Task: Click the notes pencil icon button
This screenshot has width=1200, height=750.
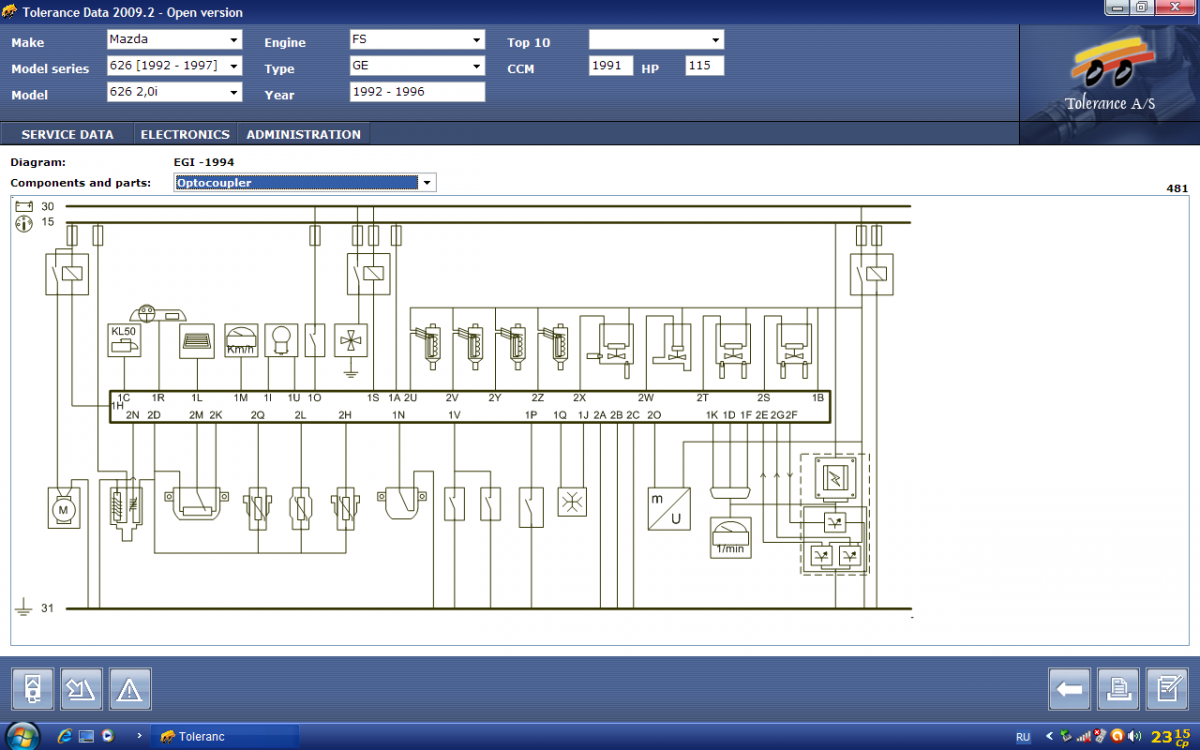Action: pos(1167,689)
